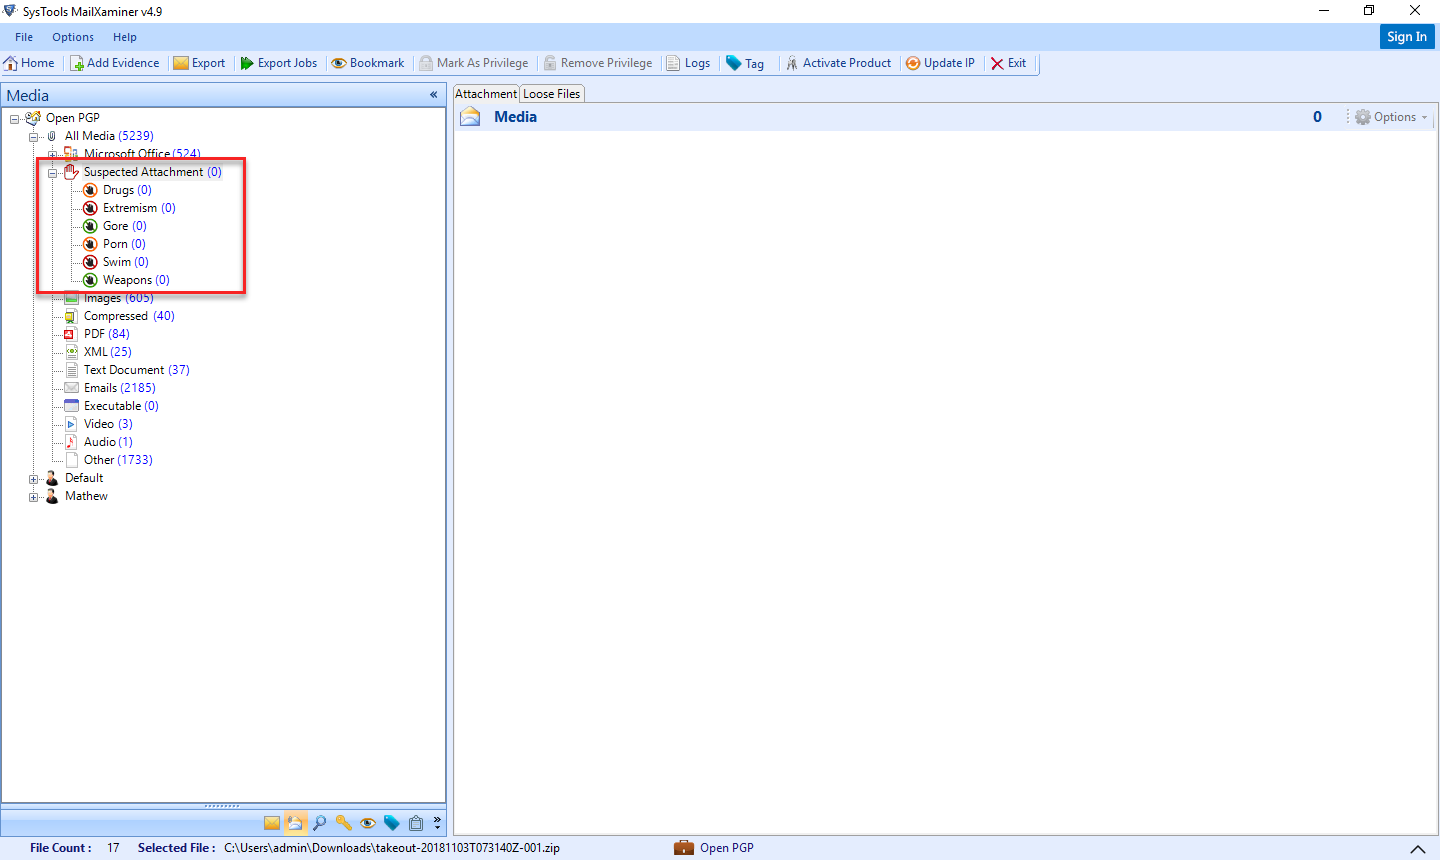Select XML (25) in the tree
1440x860 pixels.
coord(108,352)
